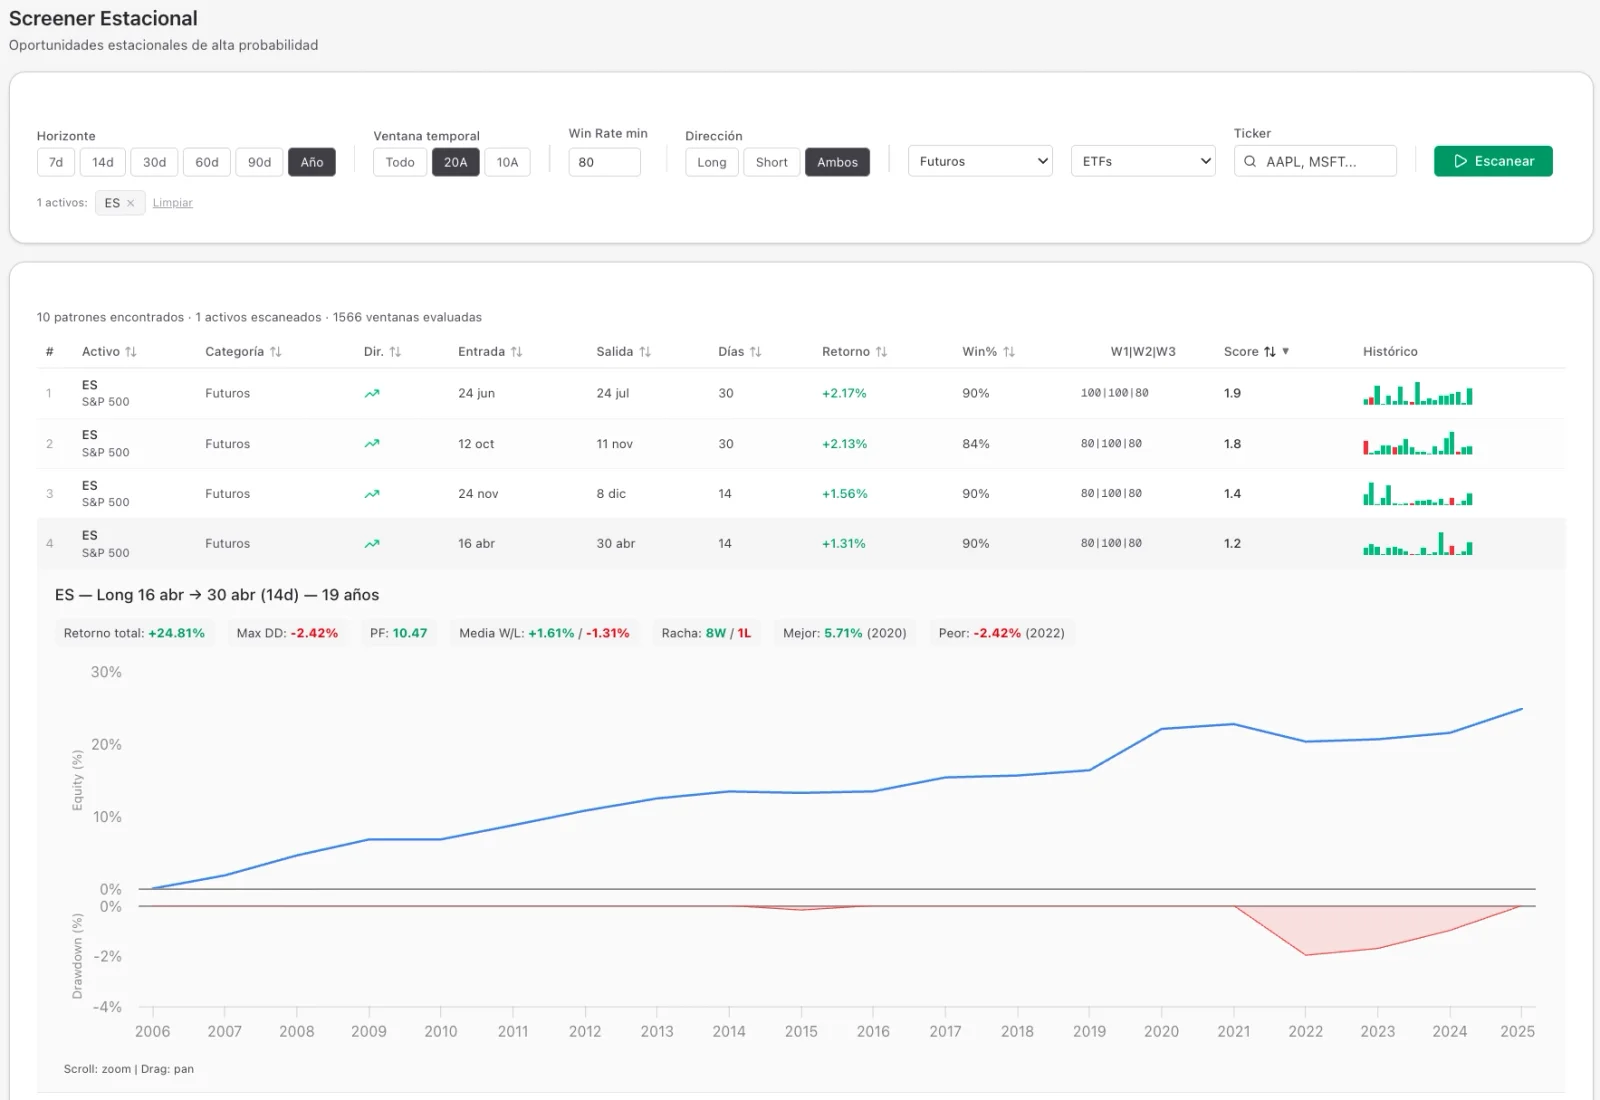Sort by Salida column arrows icon

(x=645, y=352)
